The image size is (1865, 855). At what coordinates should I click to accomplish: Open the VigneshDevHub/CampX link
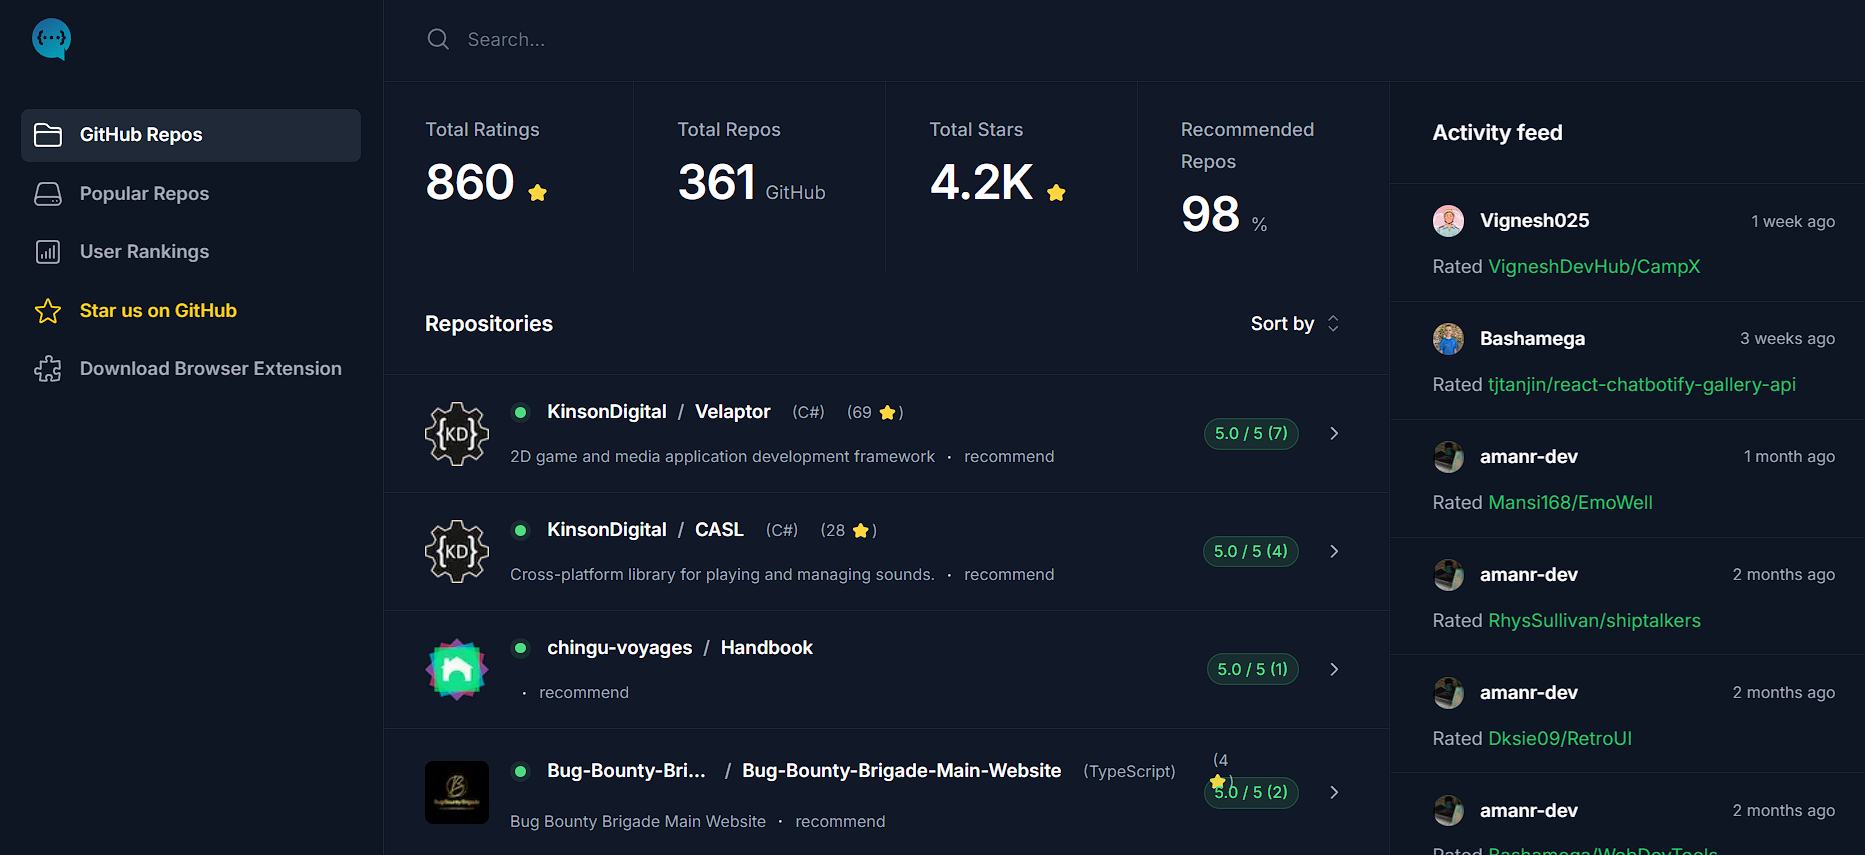point(1593,267)
